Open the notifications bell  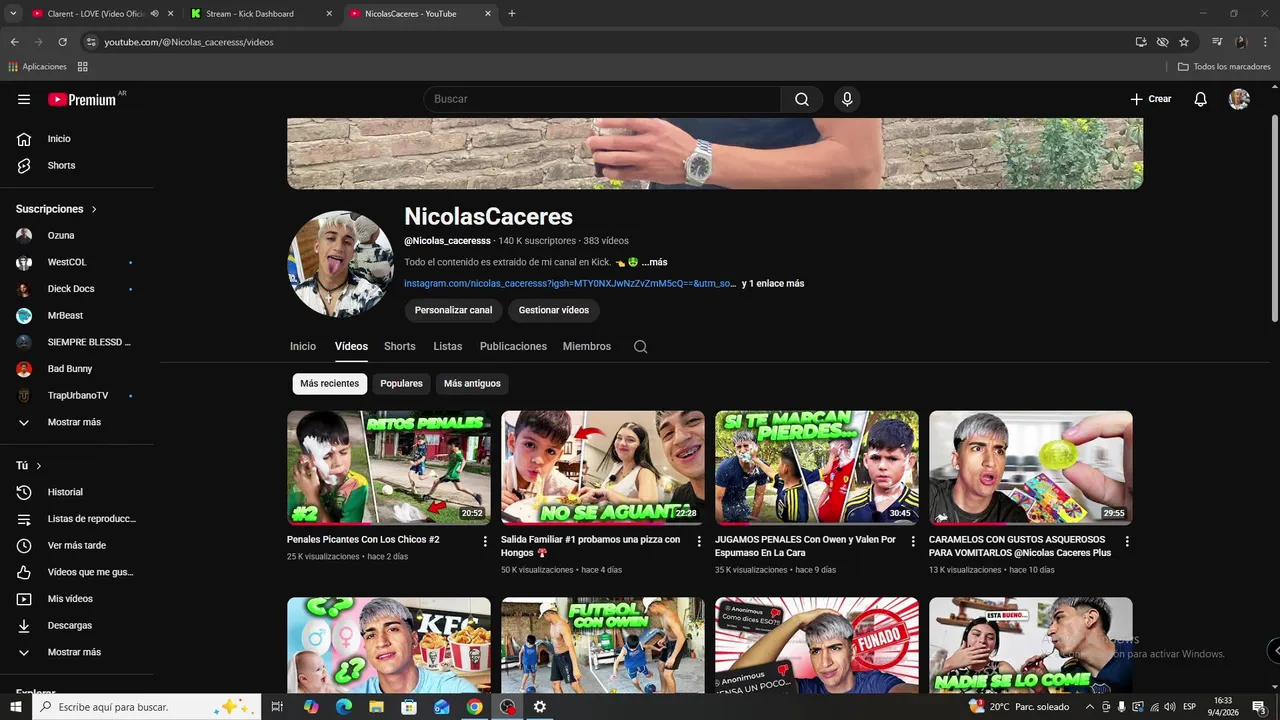[1201, 99]
